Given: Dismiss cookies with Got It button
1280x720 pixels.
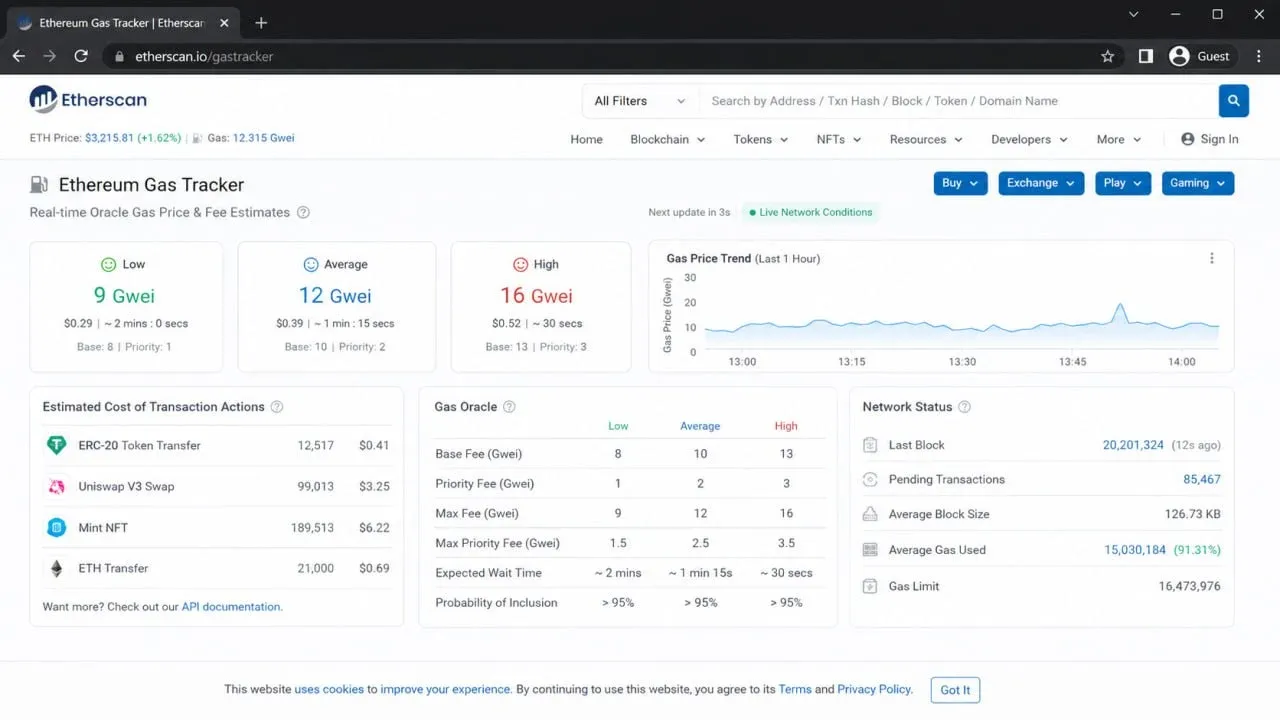Looking at the screenshot, I should [x=955, y=690].
